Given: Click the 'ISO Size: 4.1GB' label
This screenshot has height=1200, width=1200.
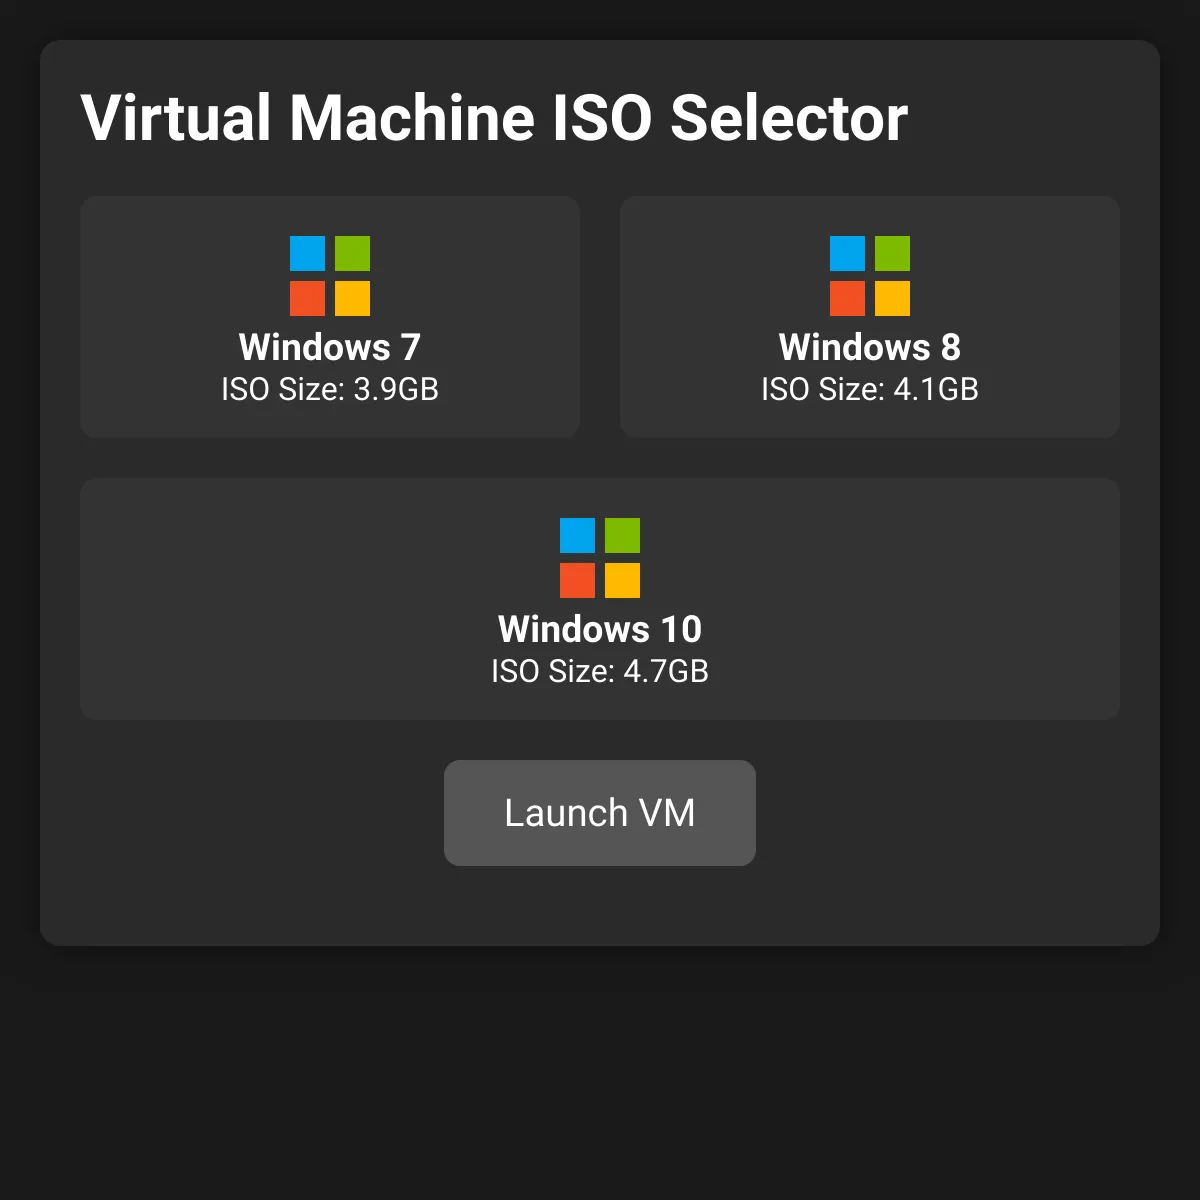Looking at the screenshot, I should pos(870,389).
